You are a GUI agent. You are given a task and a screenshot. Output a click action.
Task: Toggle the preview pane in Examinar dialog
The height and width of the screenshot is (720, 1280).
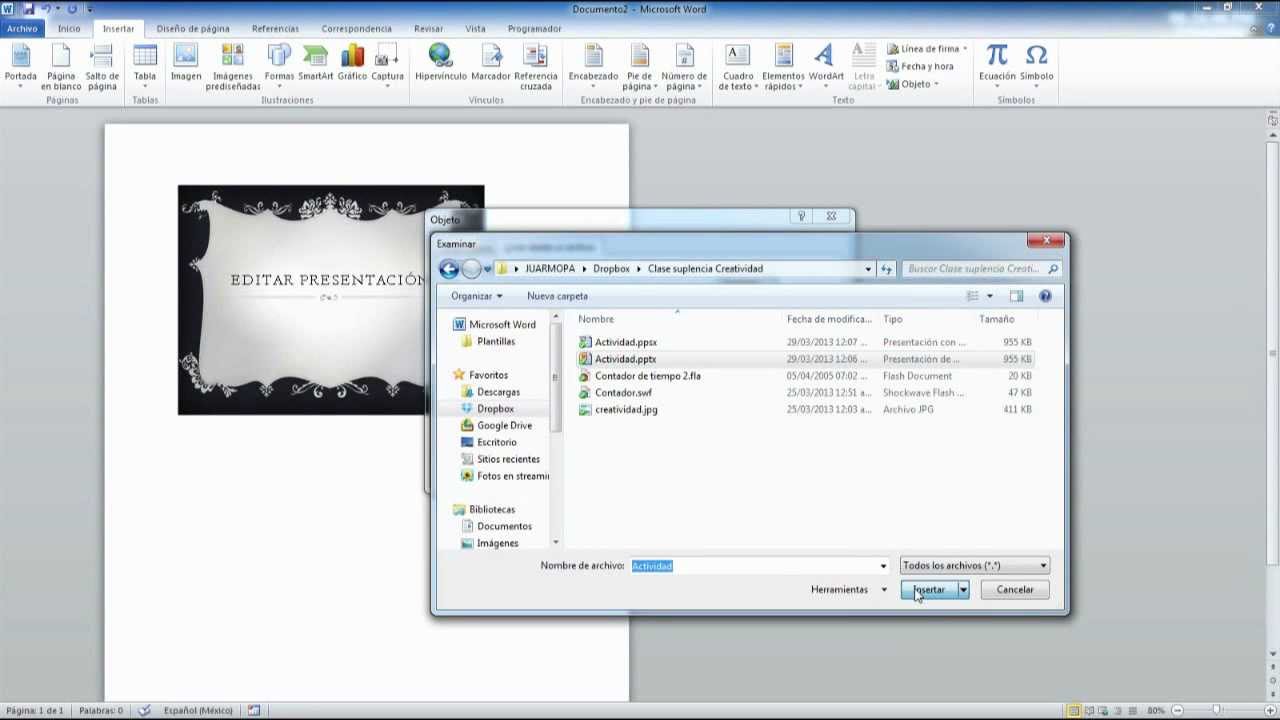[x=1016, y=296]
